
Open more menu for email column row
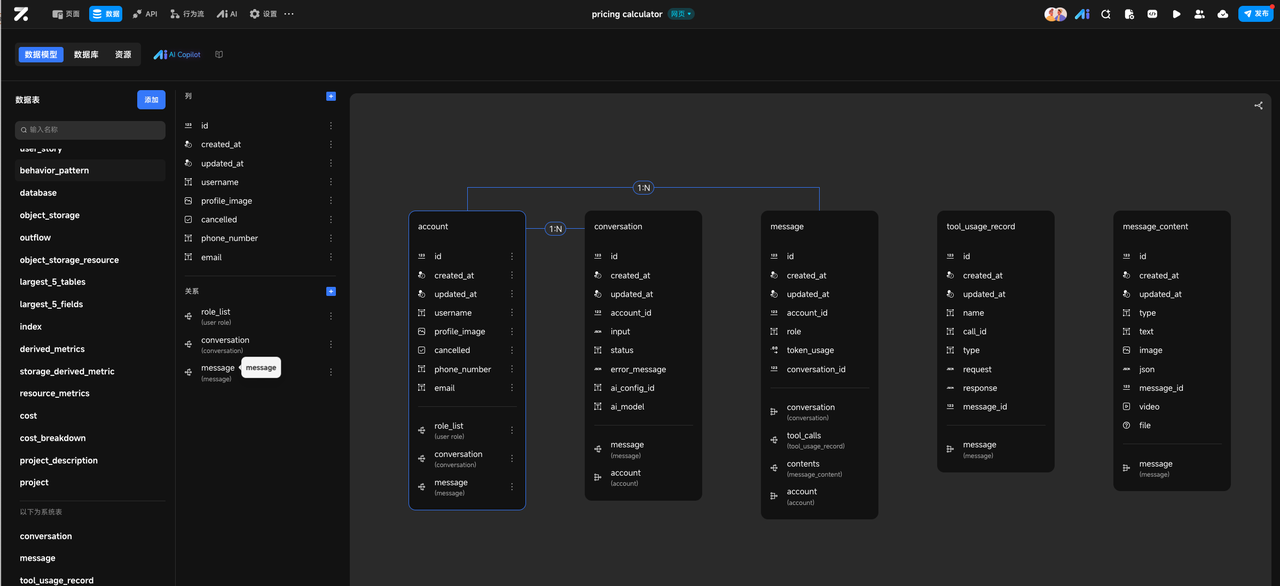[331, 257]
